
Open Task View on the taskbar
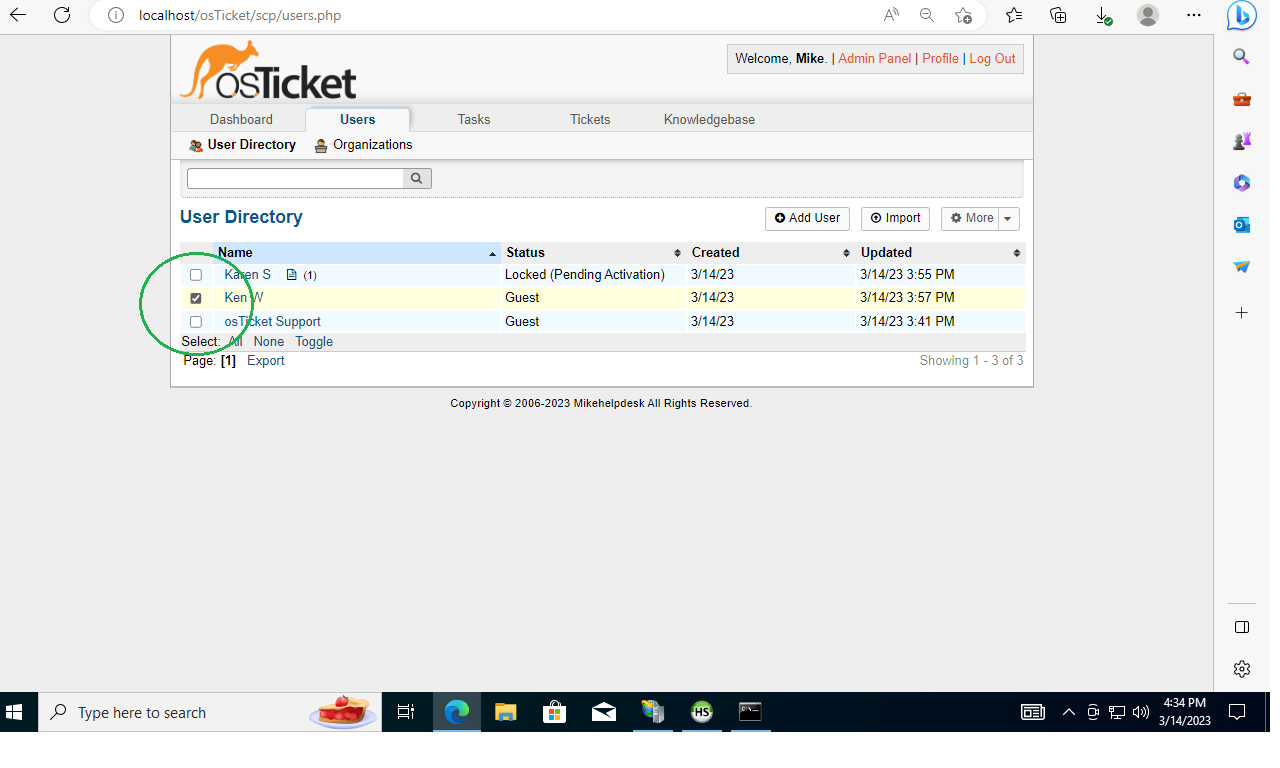click(x=405, y=712)
